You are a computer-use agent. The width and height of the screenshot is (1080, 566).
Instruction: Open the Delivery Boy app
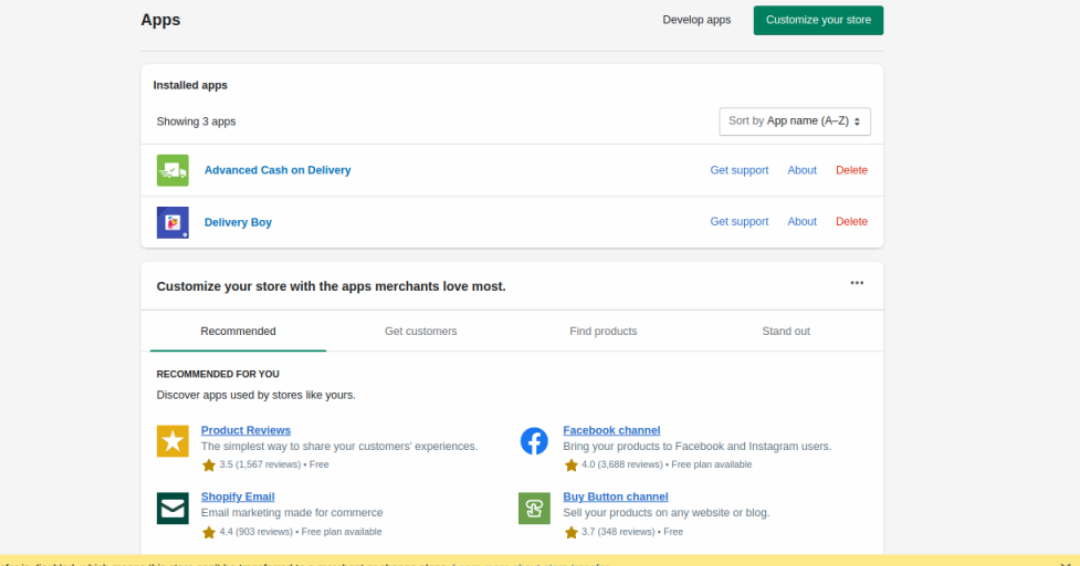pyautogui.click(x=238, y=222)
